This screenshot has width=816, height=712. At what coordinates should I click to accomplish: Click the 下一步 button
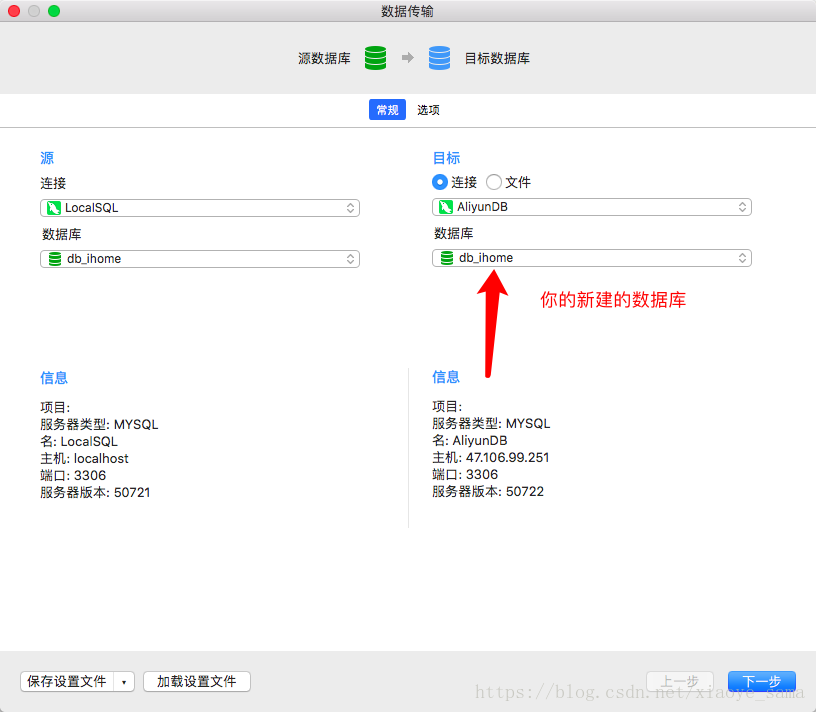coord(761,681)
